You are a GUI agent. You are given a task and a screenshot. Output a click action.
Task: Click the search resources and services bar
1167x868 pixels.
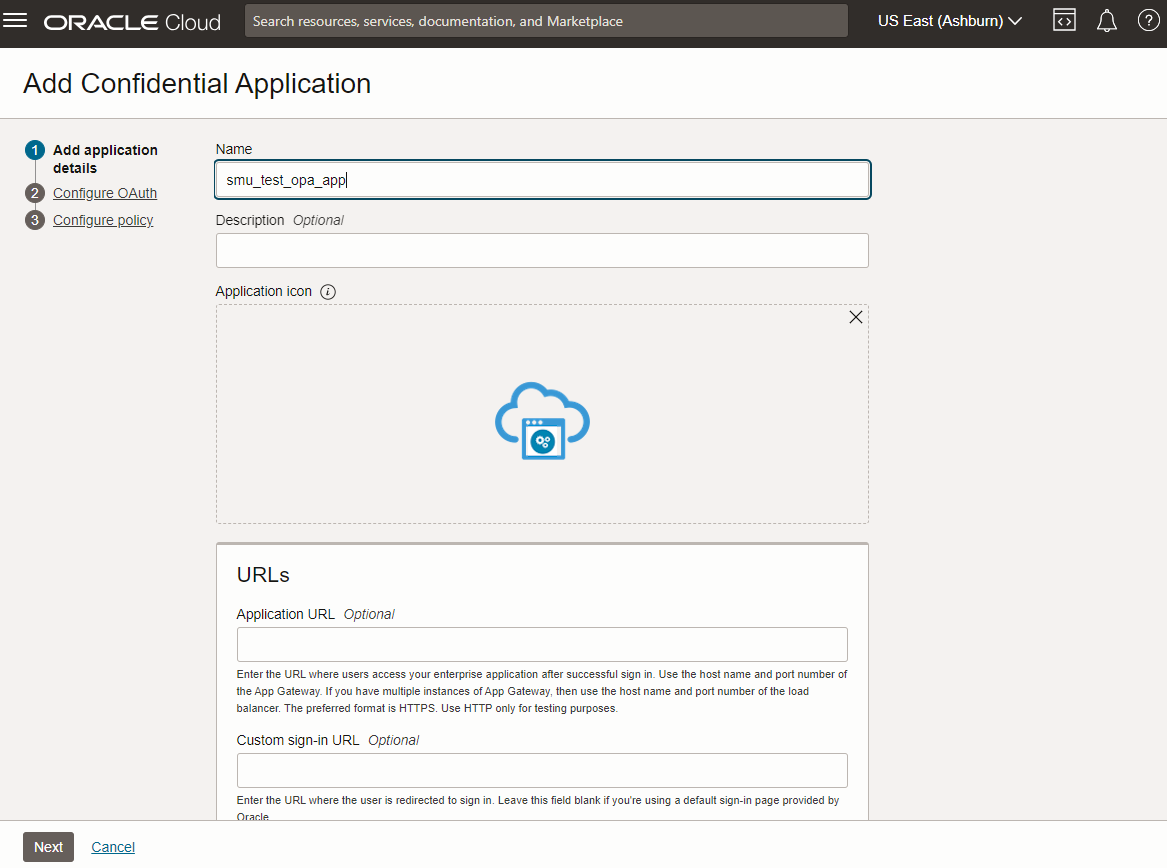[546, 21]
